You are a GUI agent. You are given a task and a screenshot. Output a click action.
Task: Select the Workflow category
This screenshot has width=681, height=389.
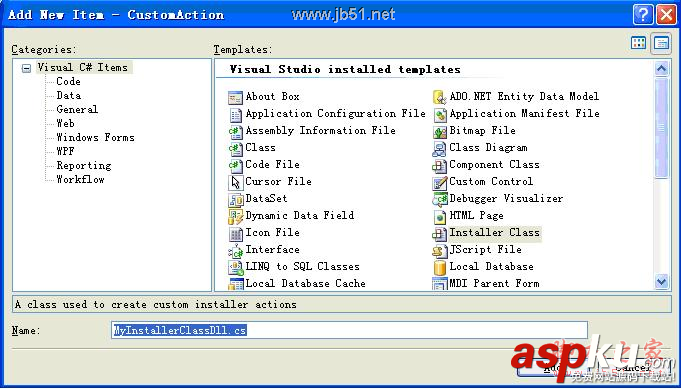(x=80, y=179)
